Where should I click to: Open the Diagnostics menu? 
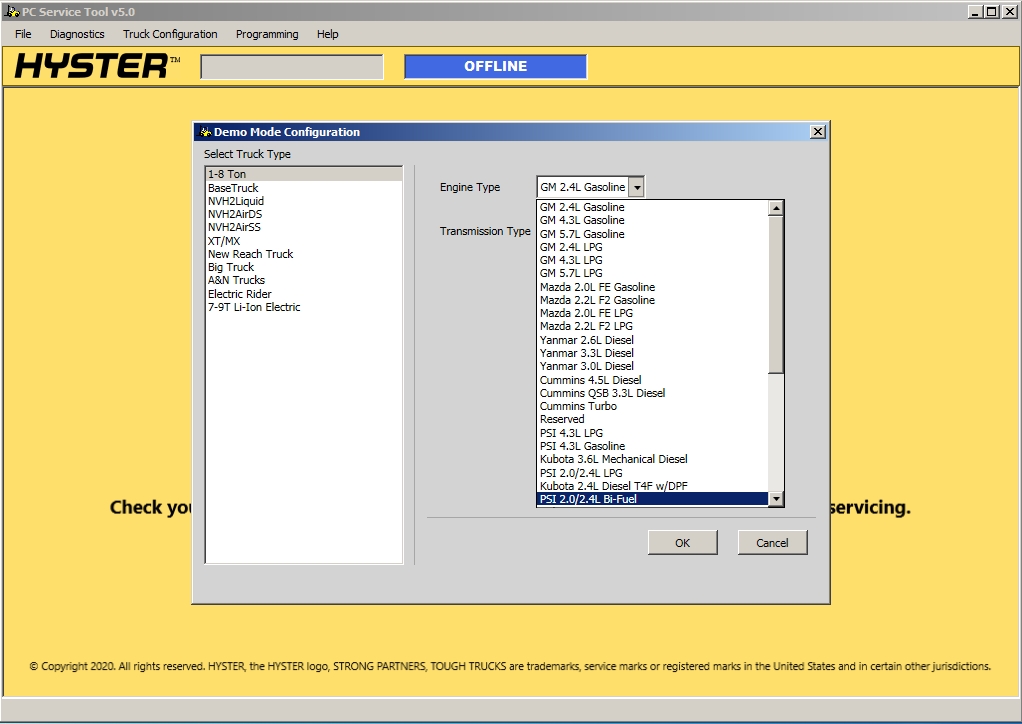coord(76,33)
